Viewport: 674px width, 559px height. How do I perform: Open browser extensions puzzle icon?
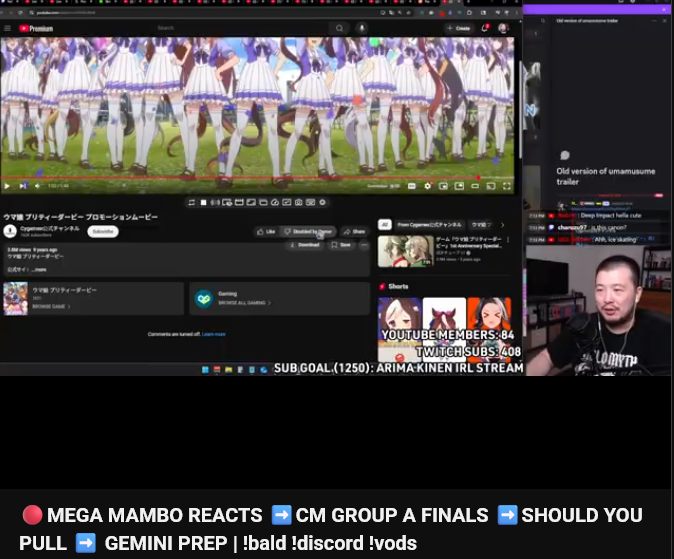click(469, 13)
